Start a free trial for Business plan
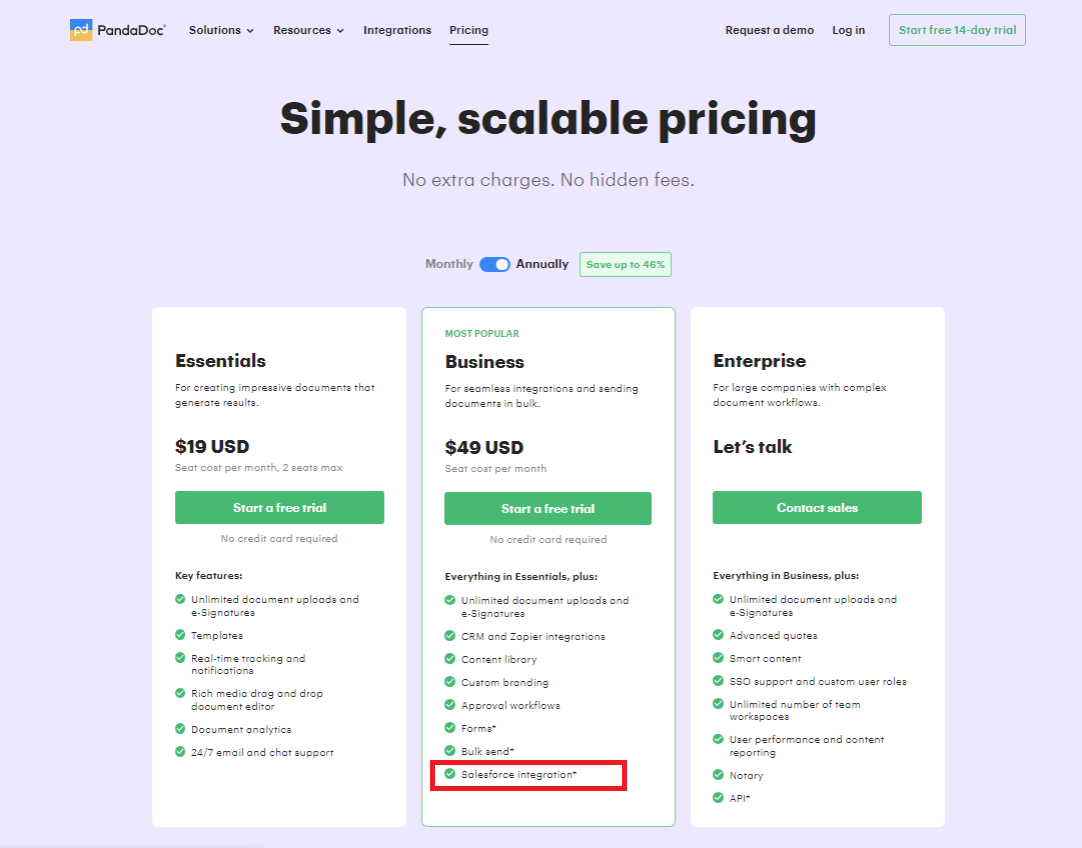Viewport: 1082px width, 848px height. (x=548, y=509)
